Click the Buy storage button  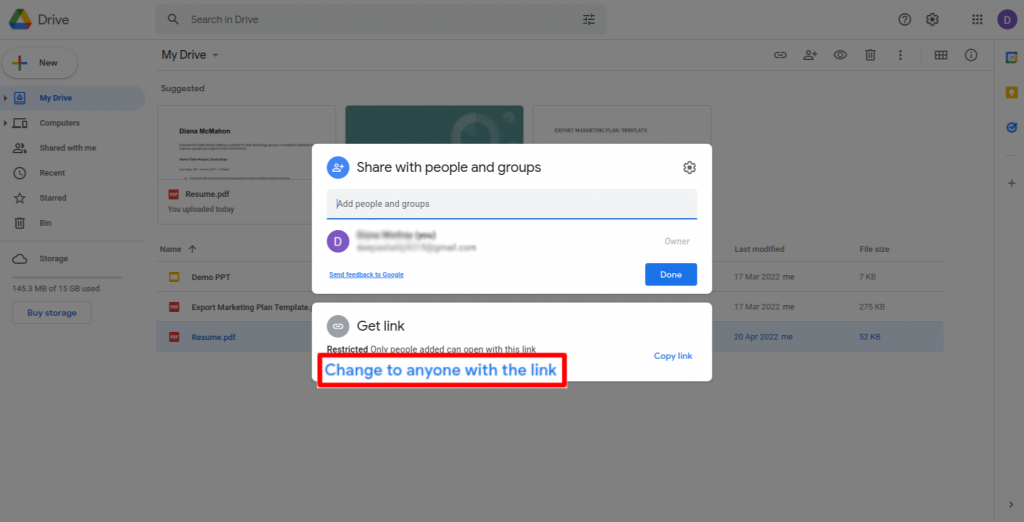coord(51,313)
